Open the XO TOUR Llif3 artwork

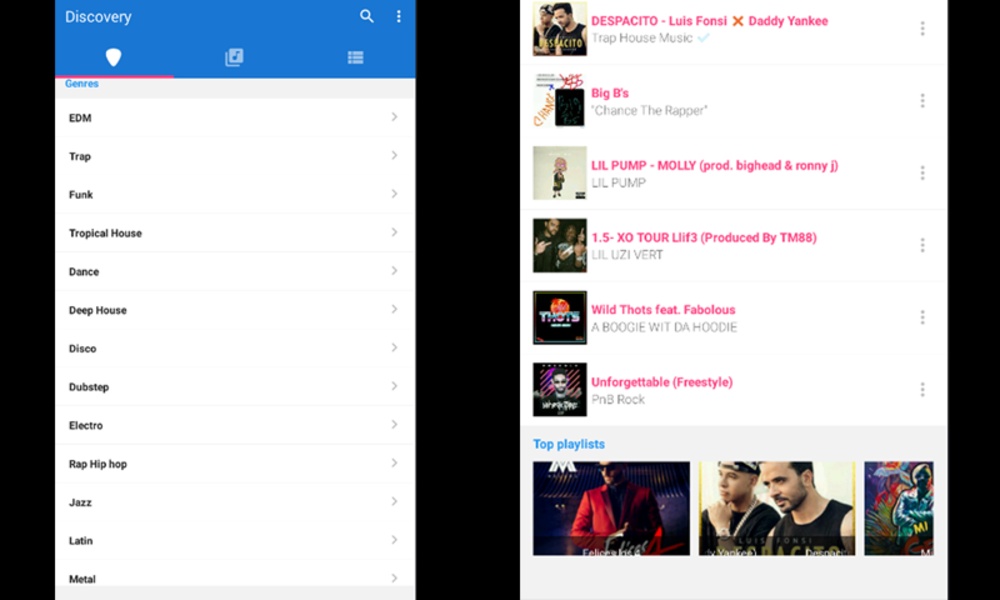(x=559, y=245)
